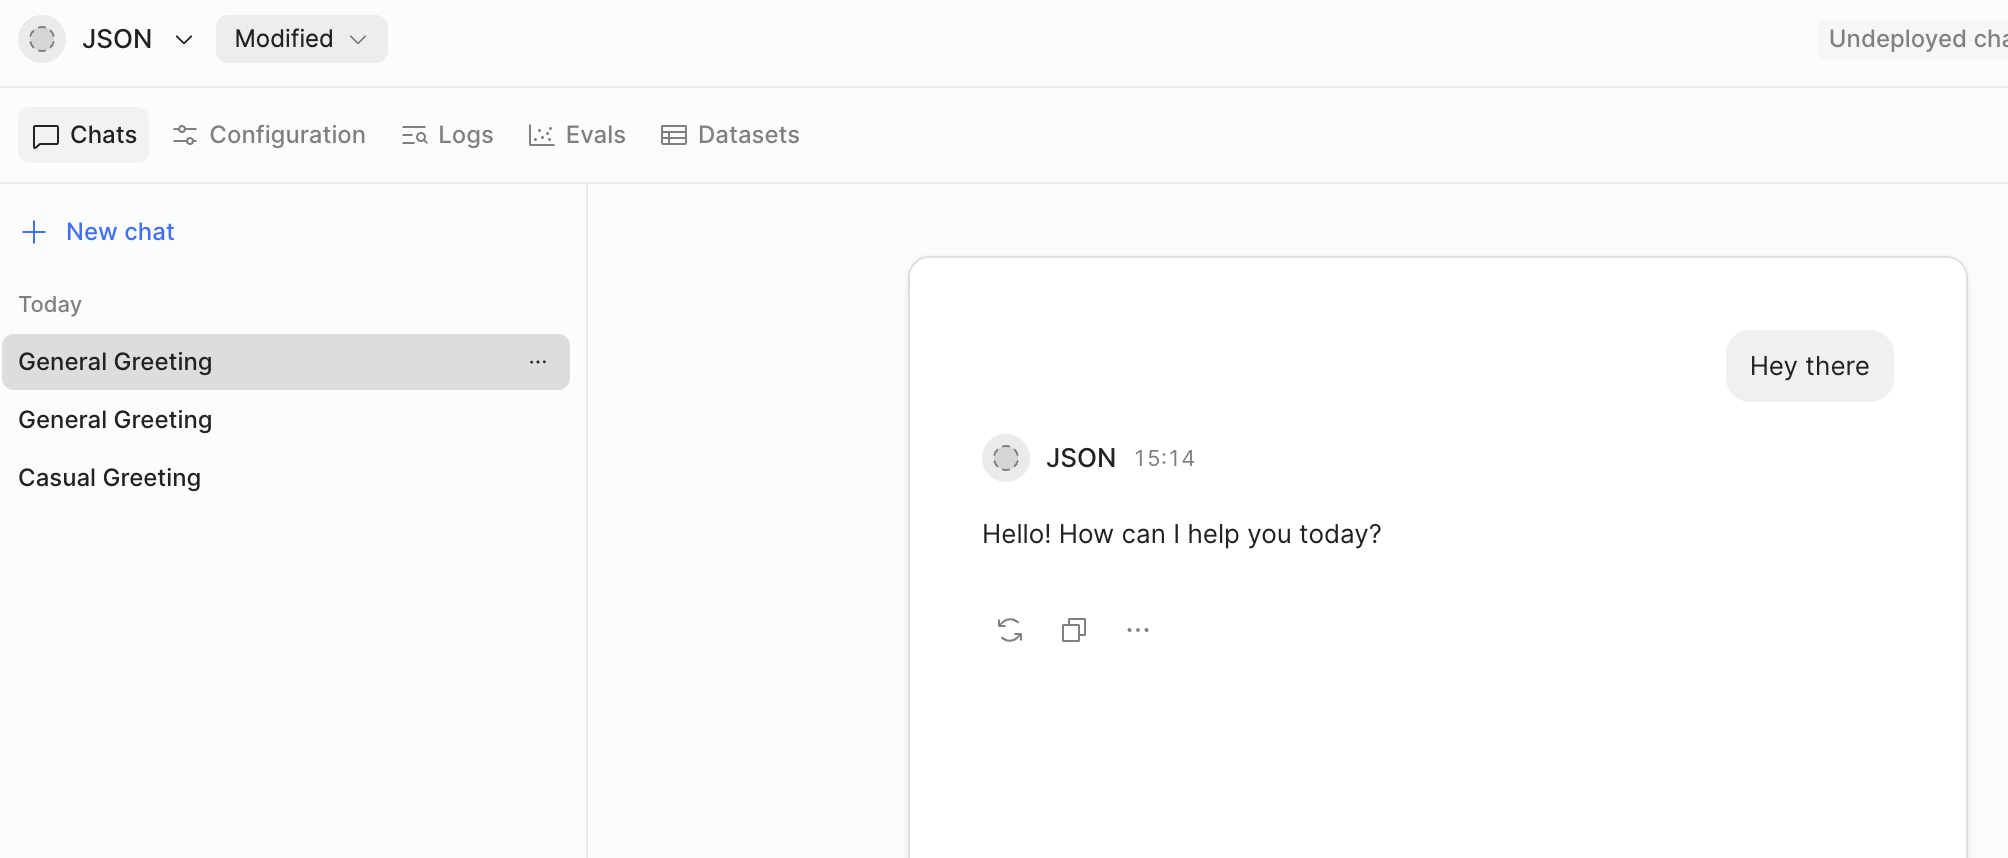
Task: Open the Modified version dropdown
Action: tap(301, 39)
